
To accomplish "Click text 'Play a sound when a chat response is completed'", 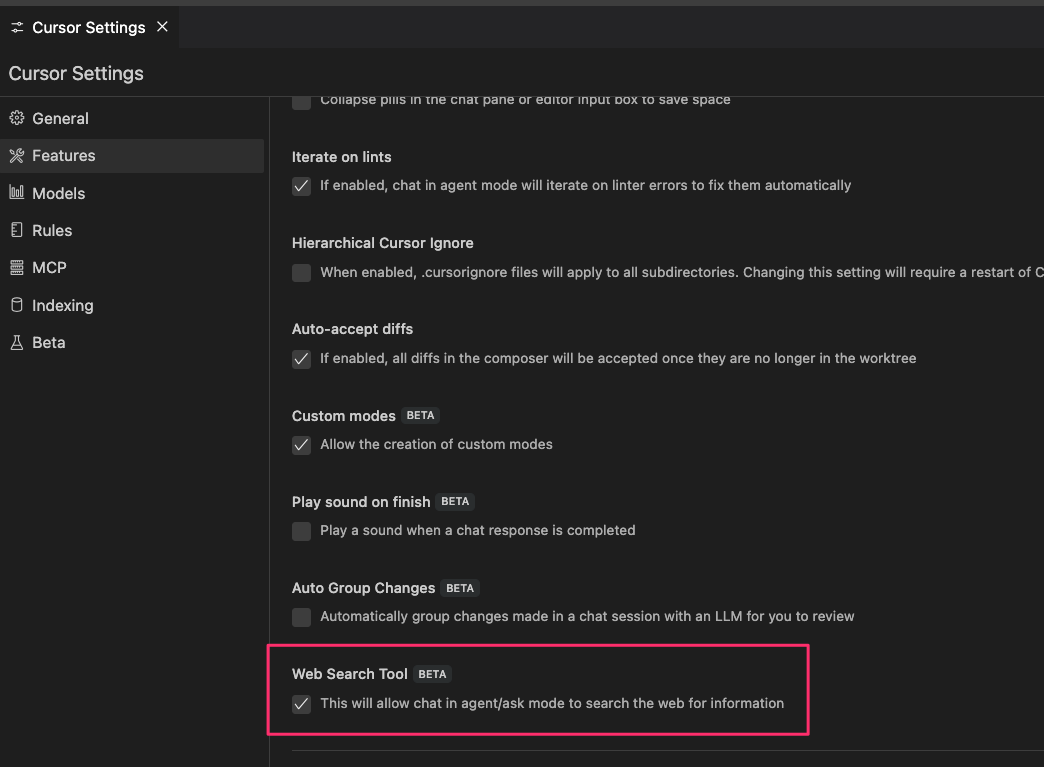I will click(x=477, y=530).
